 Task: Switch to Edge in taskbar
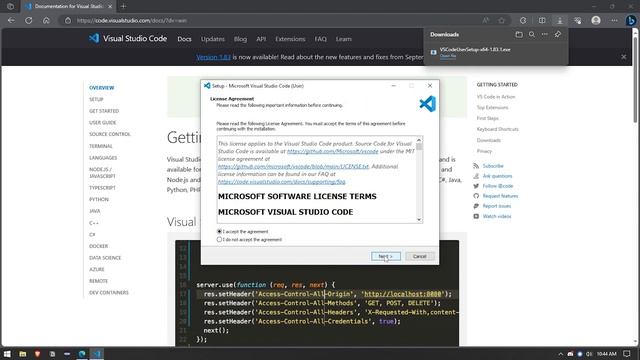82,354
